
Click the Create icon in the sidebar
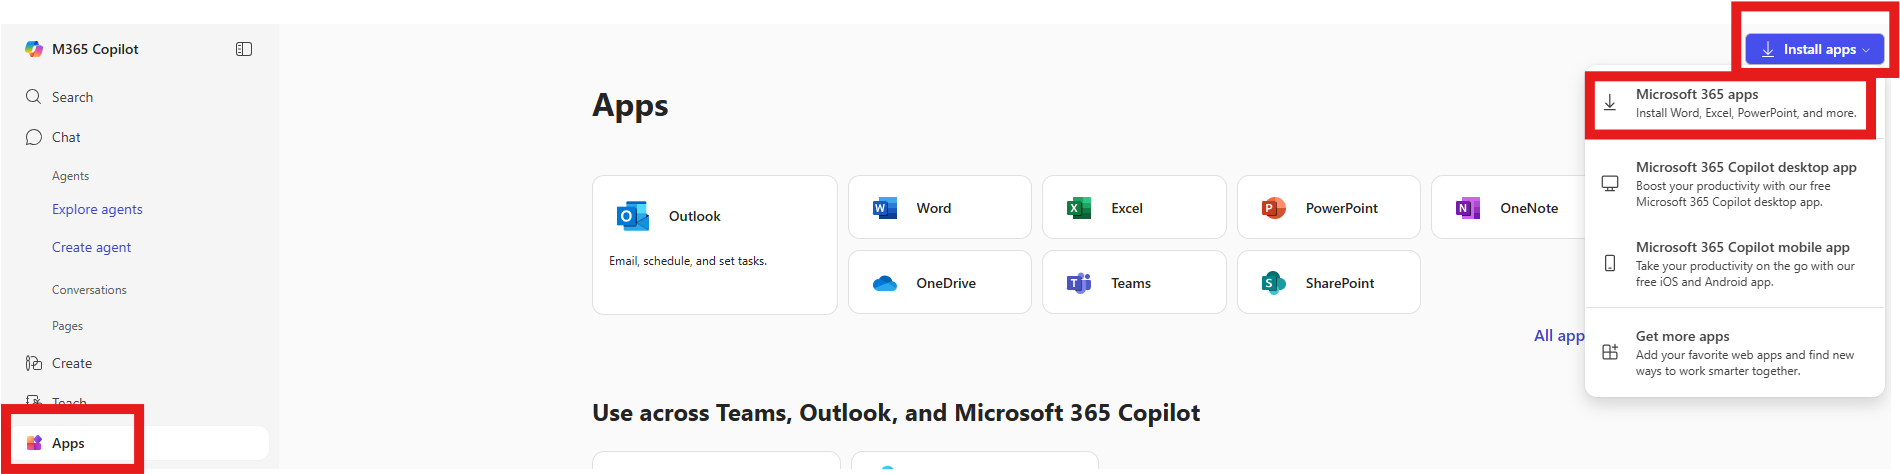34,363
